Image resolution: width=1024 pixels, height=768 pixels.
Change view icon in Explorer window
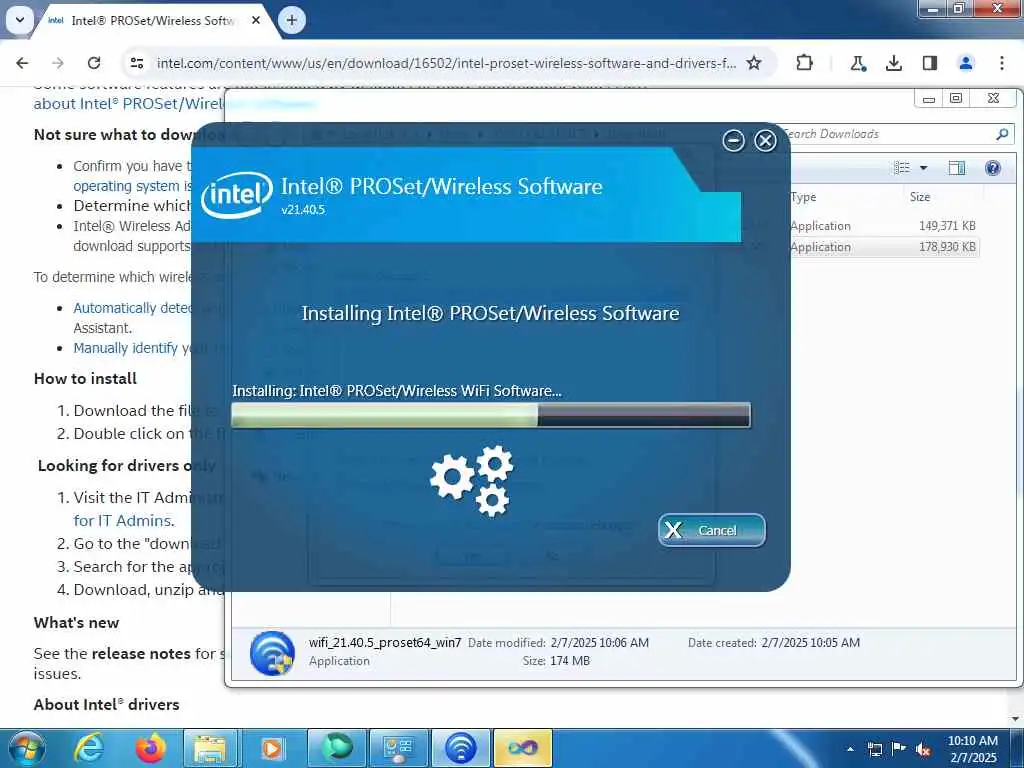pyautogui.click(x=902, y=168)
